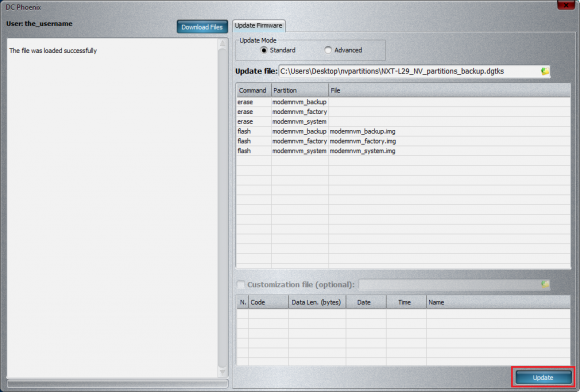The image size is (580, 392).
Task: Enable the Customization file checkbox
Action: click(x=241, y=284)
